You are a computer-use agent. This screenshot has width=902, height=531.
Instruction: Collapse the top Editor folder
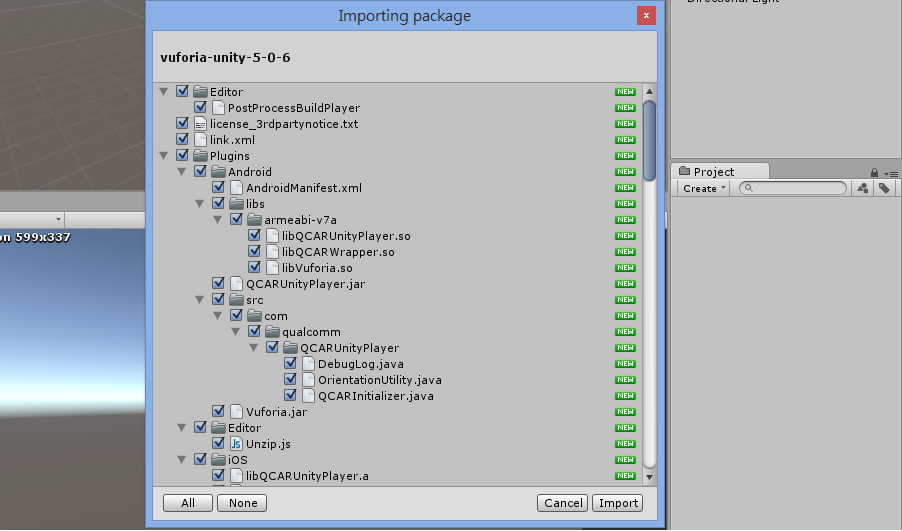pyautogui.click(x=164, y=91)
